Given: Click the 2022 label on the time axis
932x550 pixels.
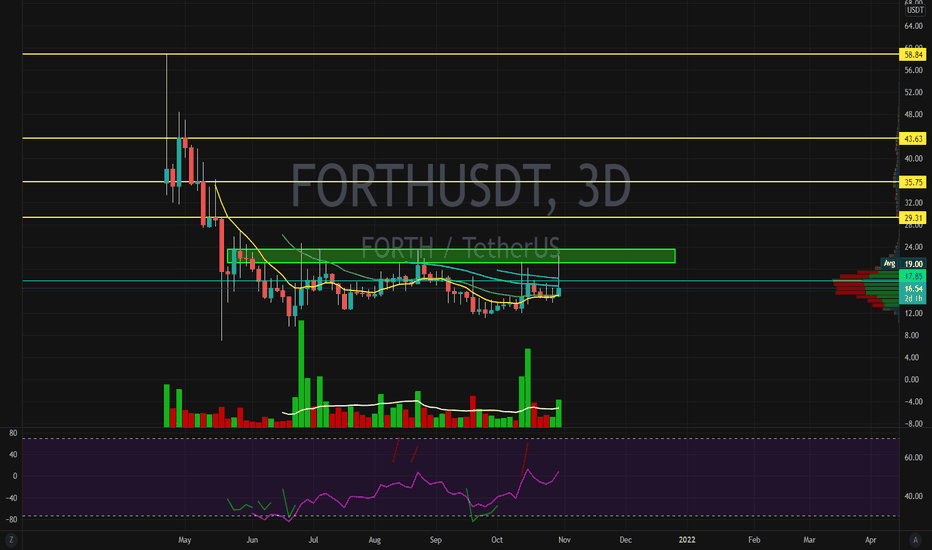Looking at the screenshot, I should (x=687, y=540).
